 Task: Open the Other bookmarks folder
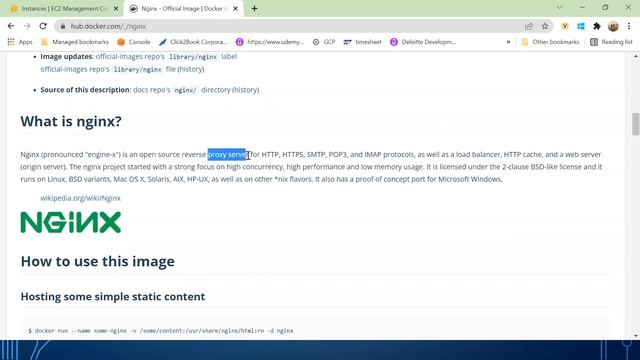coord(550,42)
